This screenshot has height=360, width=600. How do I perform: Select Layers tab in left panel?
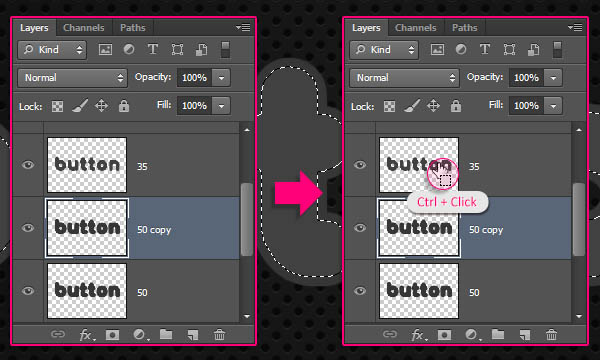[34, 28]
